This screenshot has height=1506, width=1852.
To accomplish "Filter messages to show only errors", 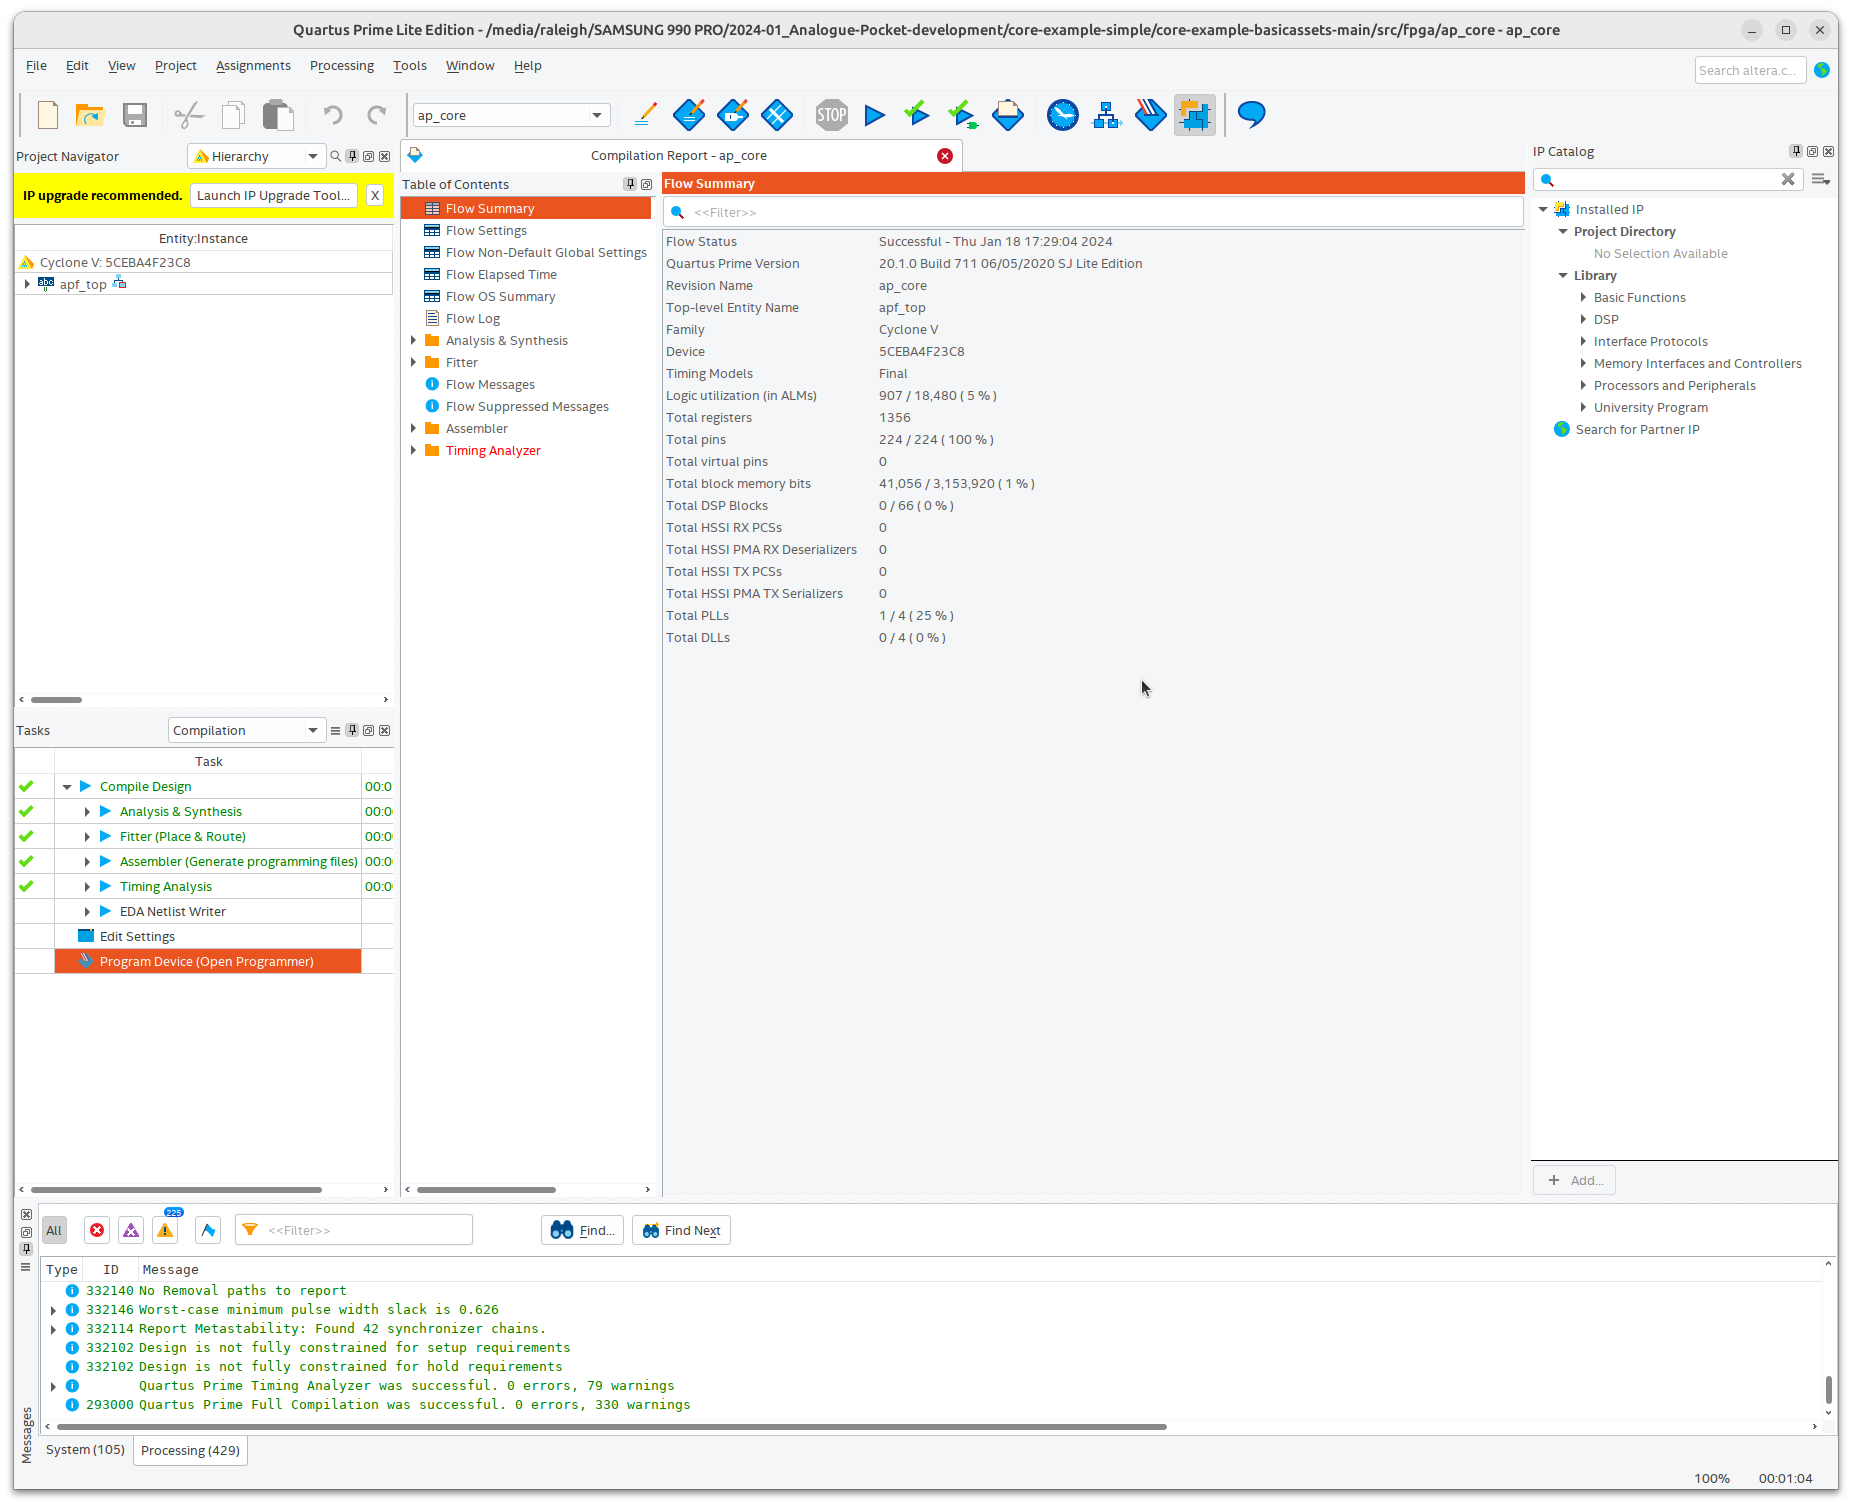I will [x=96, y=1230].
